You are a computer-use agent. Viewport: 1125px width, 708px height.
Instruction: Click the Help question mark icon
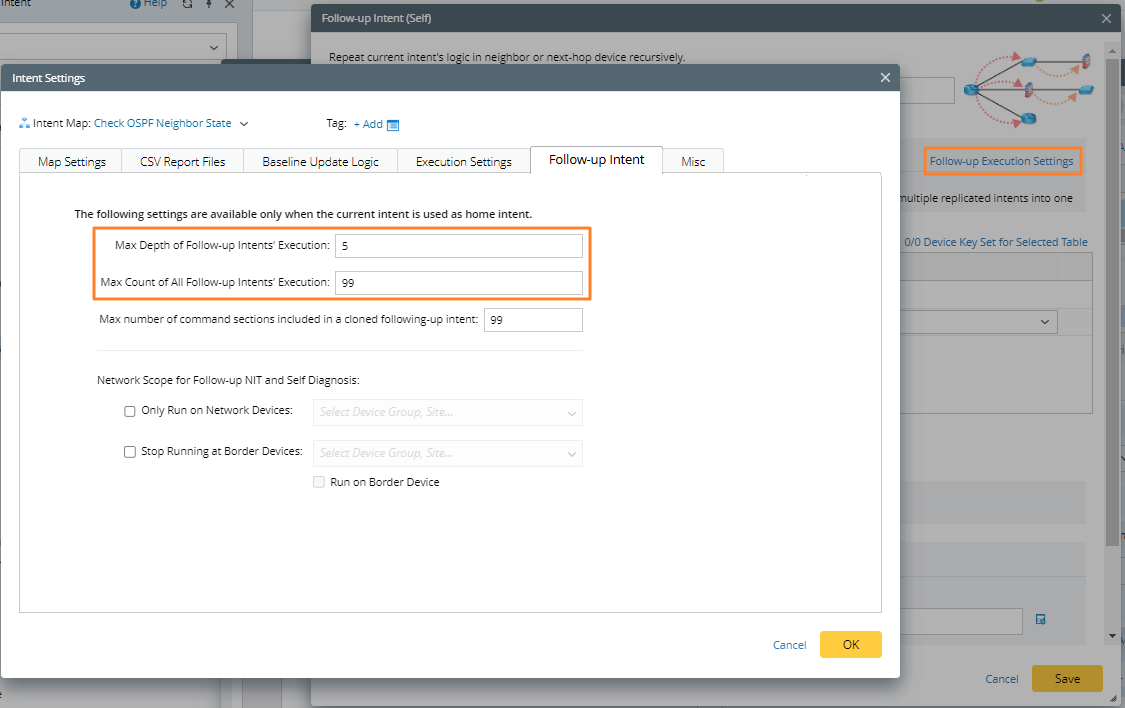tap(136, 4)
